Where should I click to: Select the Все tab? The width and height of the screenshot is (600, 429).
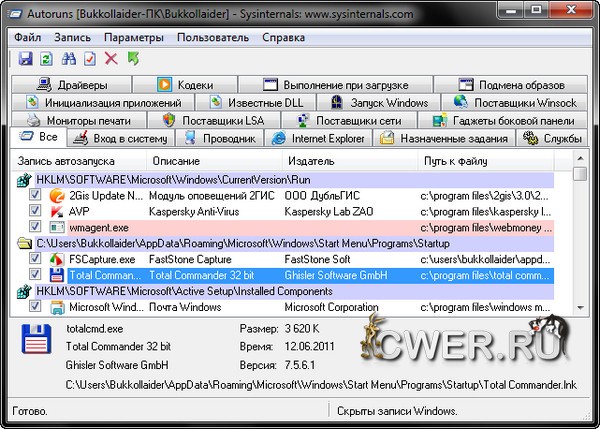38,137
